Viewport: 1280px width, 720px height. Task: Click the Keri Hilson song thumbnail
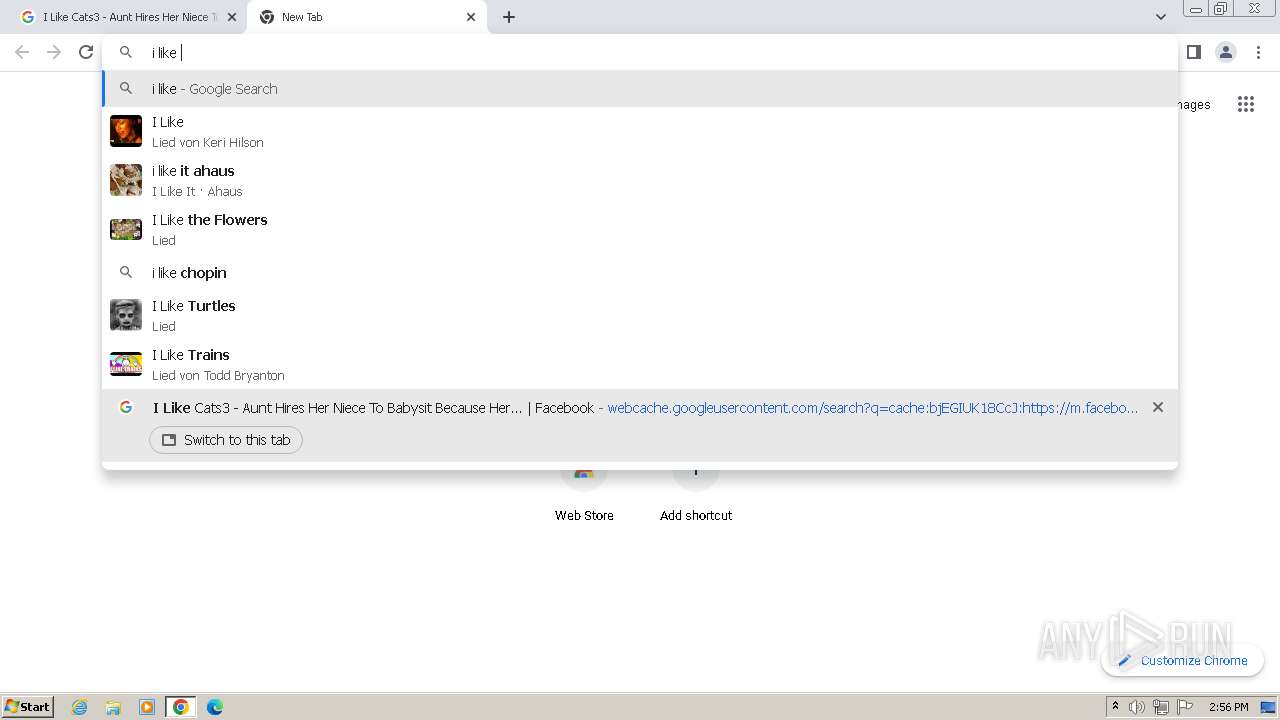click(126, 131)
